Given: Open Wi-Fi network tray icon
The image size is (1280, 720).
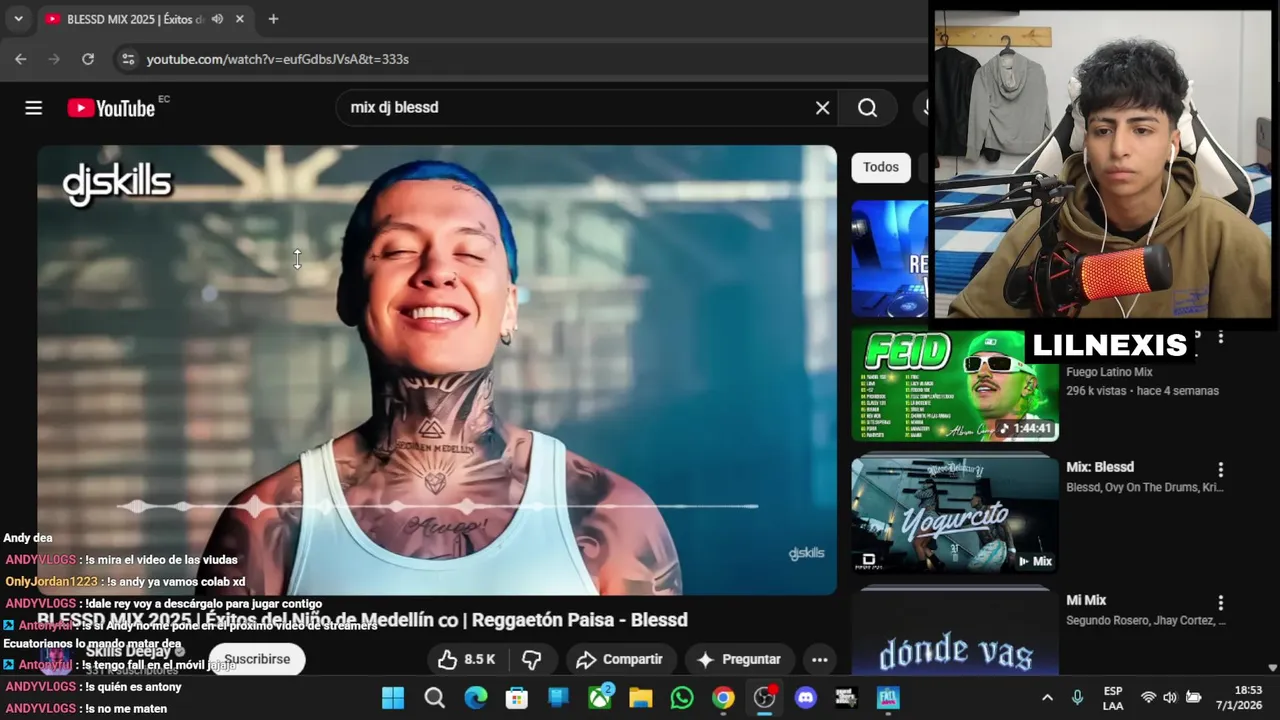Looking at the screenshot, I should coord(1148,698).
